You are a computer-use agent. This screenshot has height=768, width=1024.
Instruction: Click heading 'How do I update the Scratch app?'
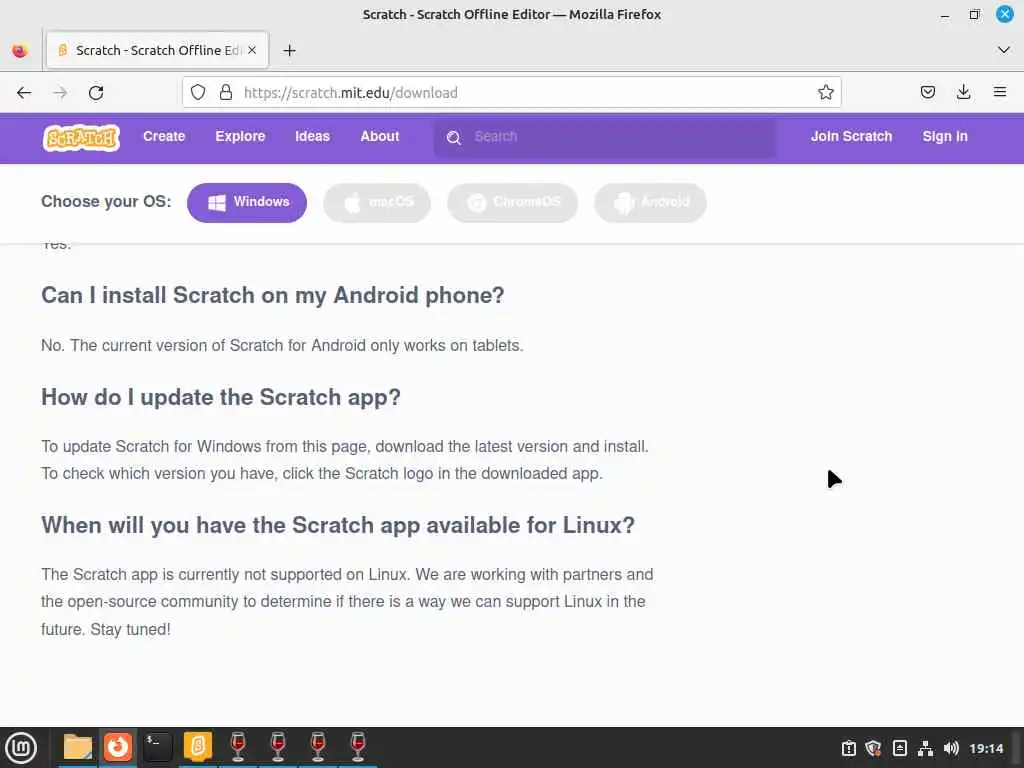[x=221, y=397]
